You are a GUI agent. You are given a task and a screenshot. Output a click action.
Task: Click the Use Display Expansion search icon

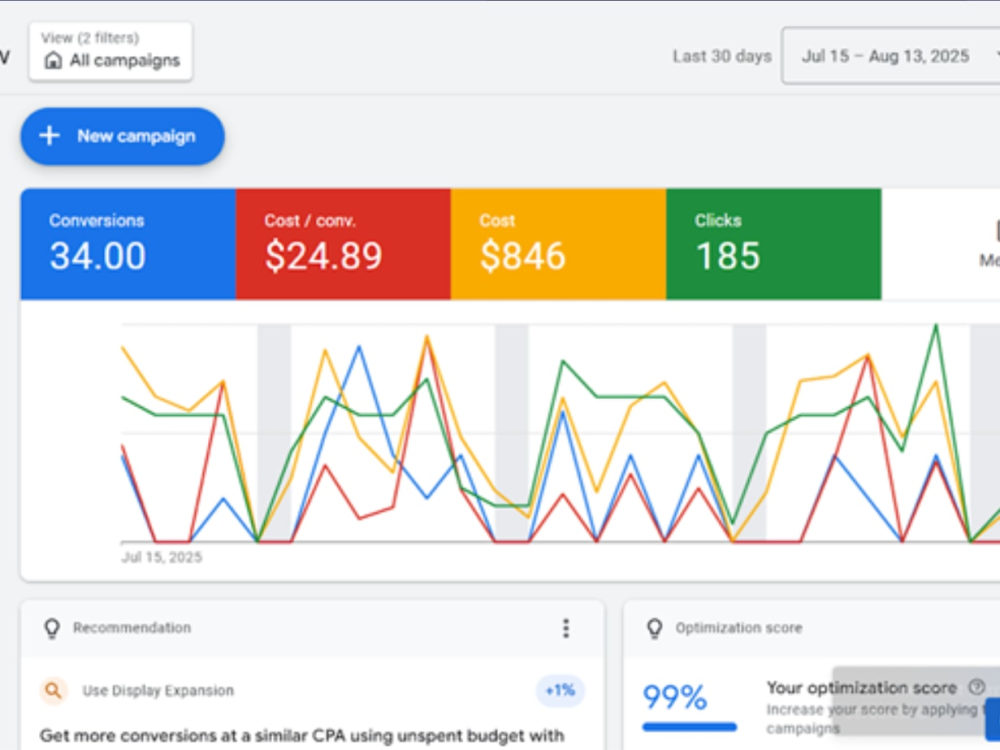click(x=54, y=691)
